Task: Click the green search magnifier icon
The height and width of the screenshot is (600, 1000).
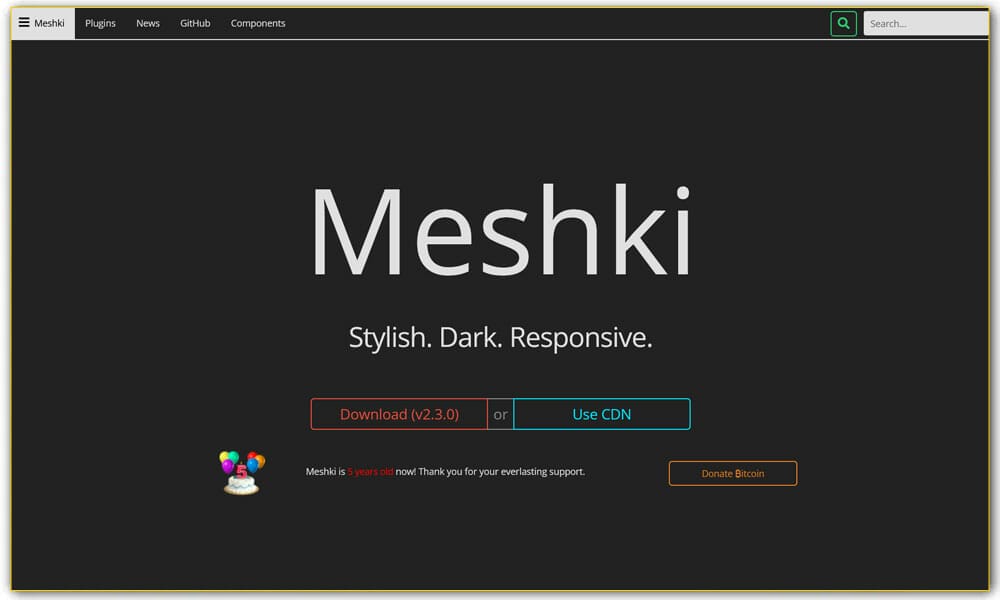Action: click(x=843, y=23)
